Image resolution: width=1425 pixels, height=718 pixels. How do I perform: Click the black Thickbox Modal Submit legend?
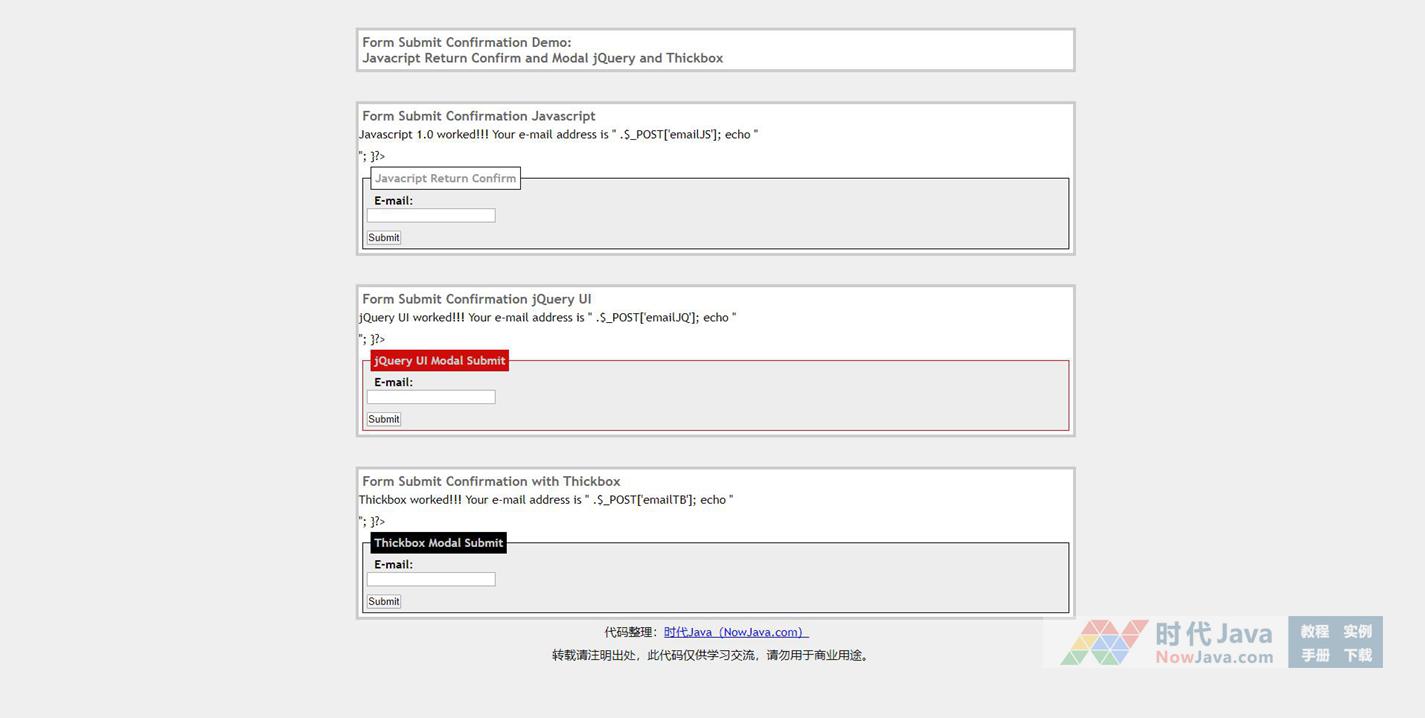point(438,543)
